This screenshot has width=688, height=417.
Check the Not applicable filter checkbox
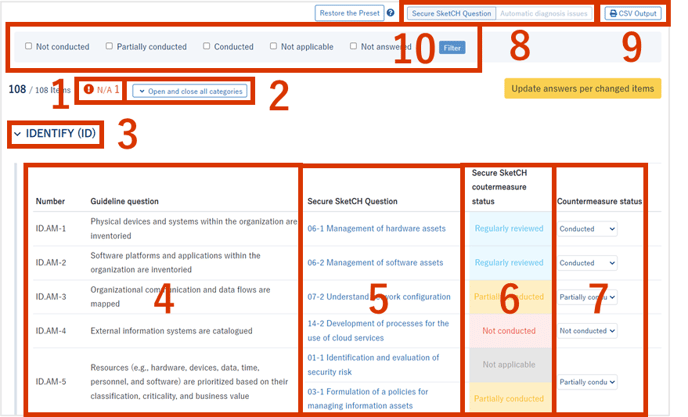273,46
